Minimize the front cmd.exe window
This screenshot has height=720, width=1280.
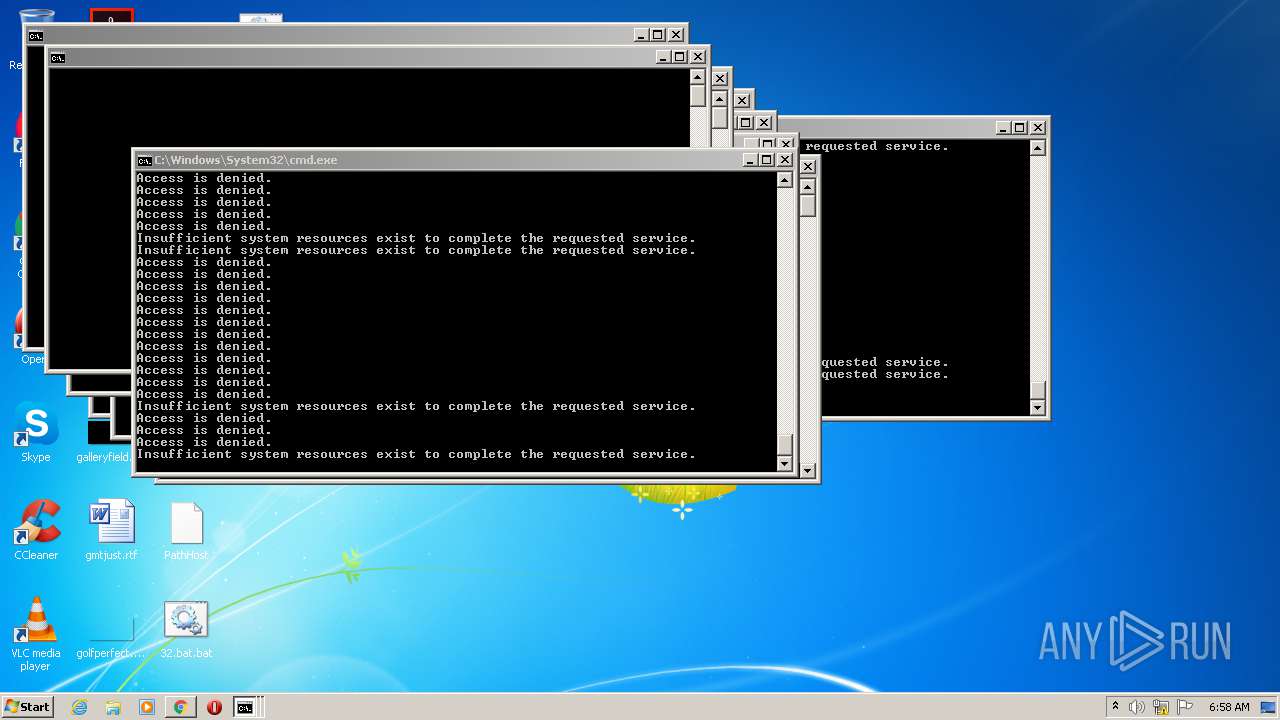pos(751,160)
